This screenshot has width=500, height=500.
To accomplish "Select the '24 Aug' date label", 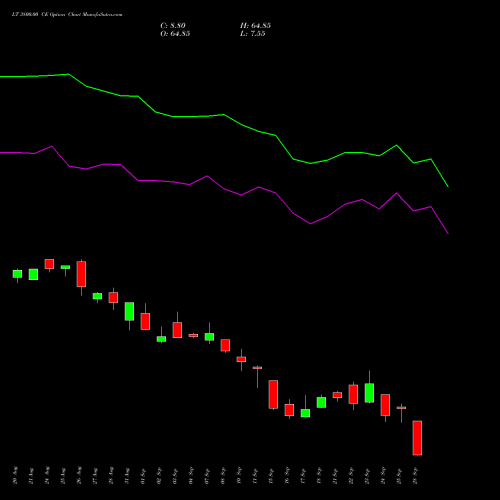I will point(47,476).
